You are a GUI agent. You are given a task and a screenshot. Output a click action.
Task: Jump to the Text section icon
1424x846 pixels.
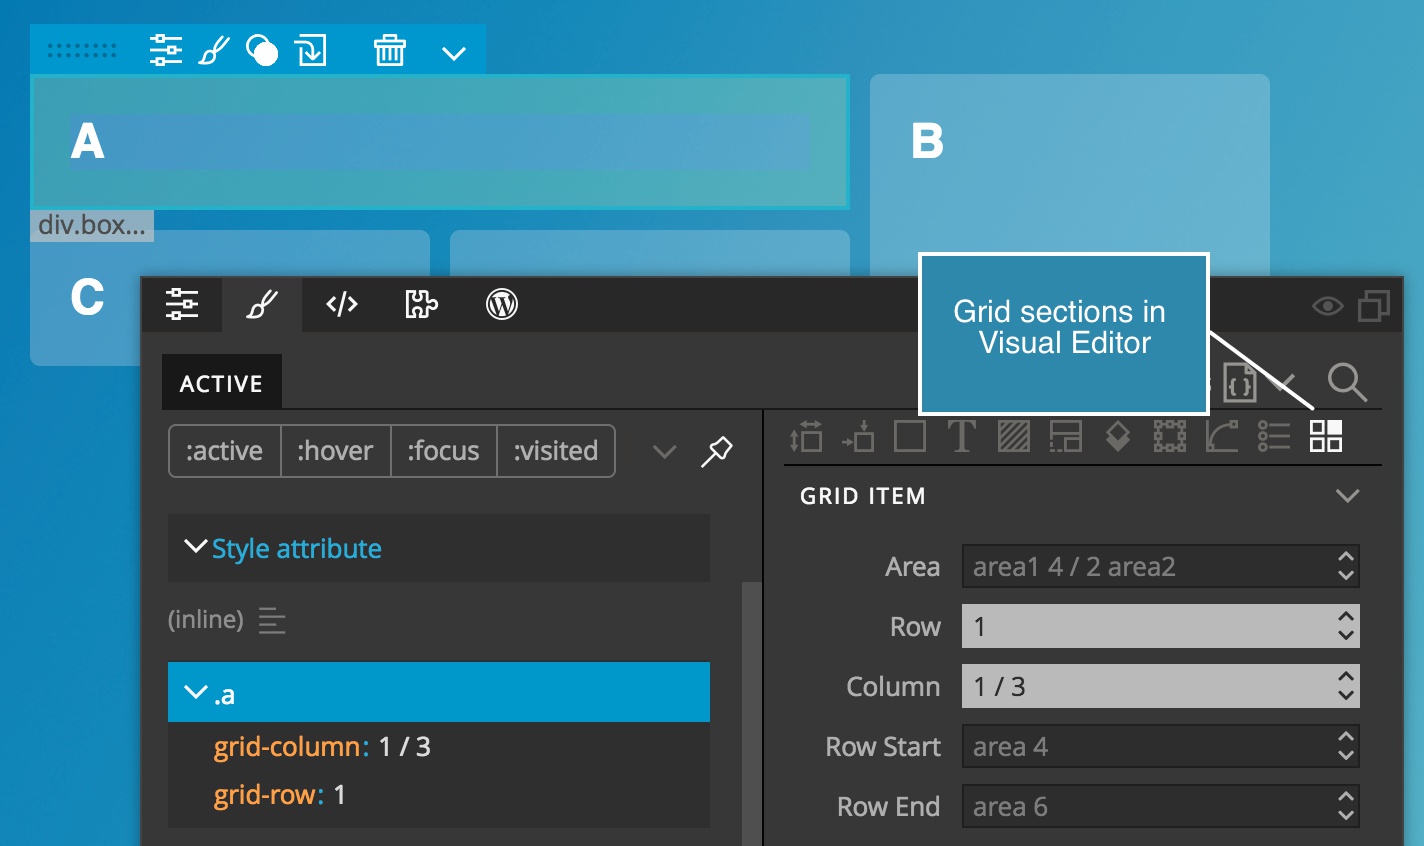(x=961, y=436)
